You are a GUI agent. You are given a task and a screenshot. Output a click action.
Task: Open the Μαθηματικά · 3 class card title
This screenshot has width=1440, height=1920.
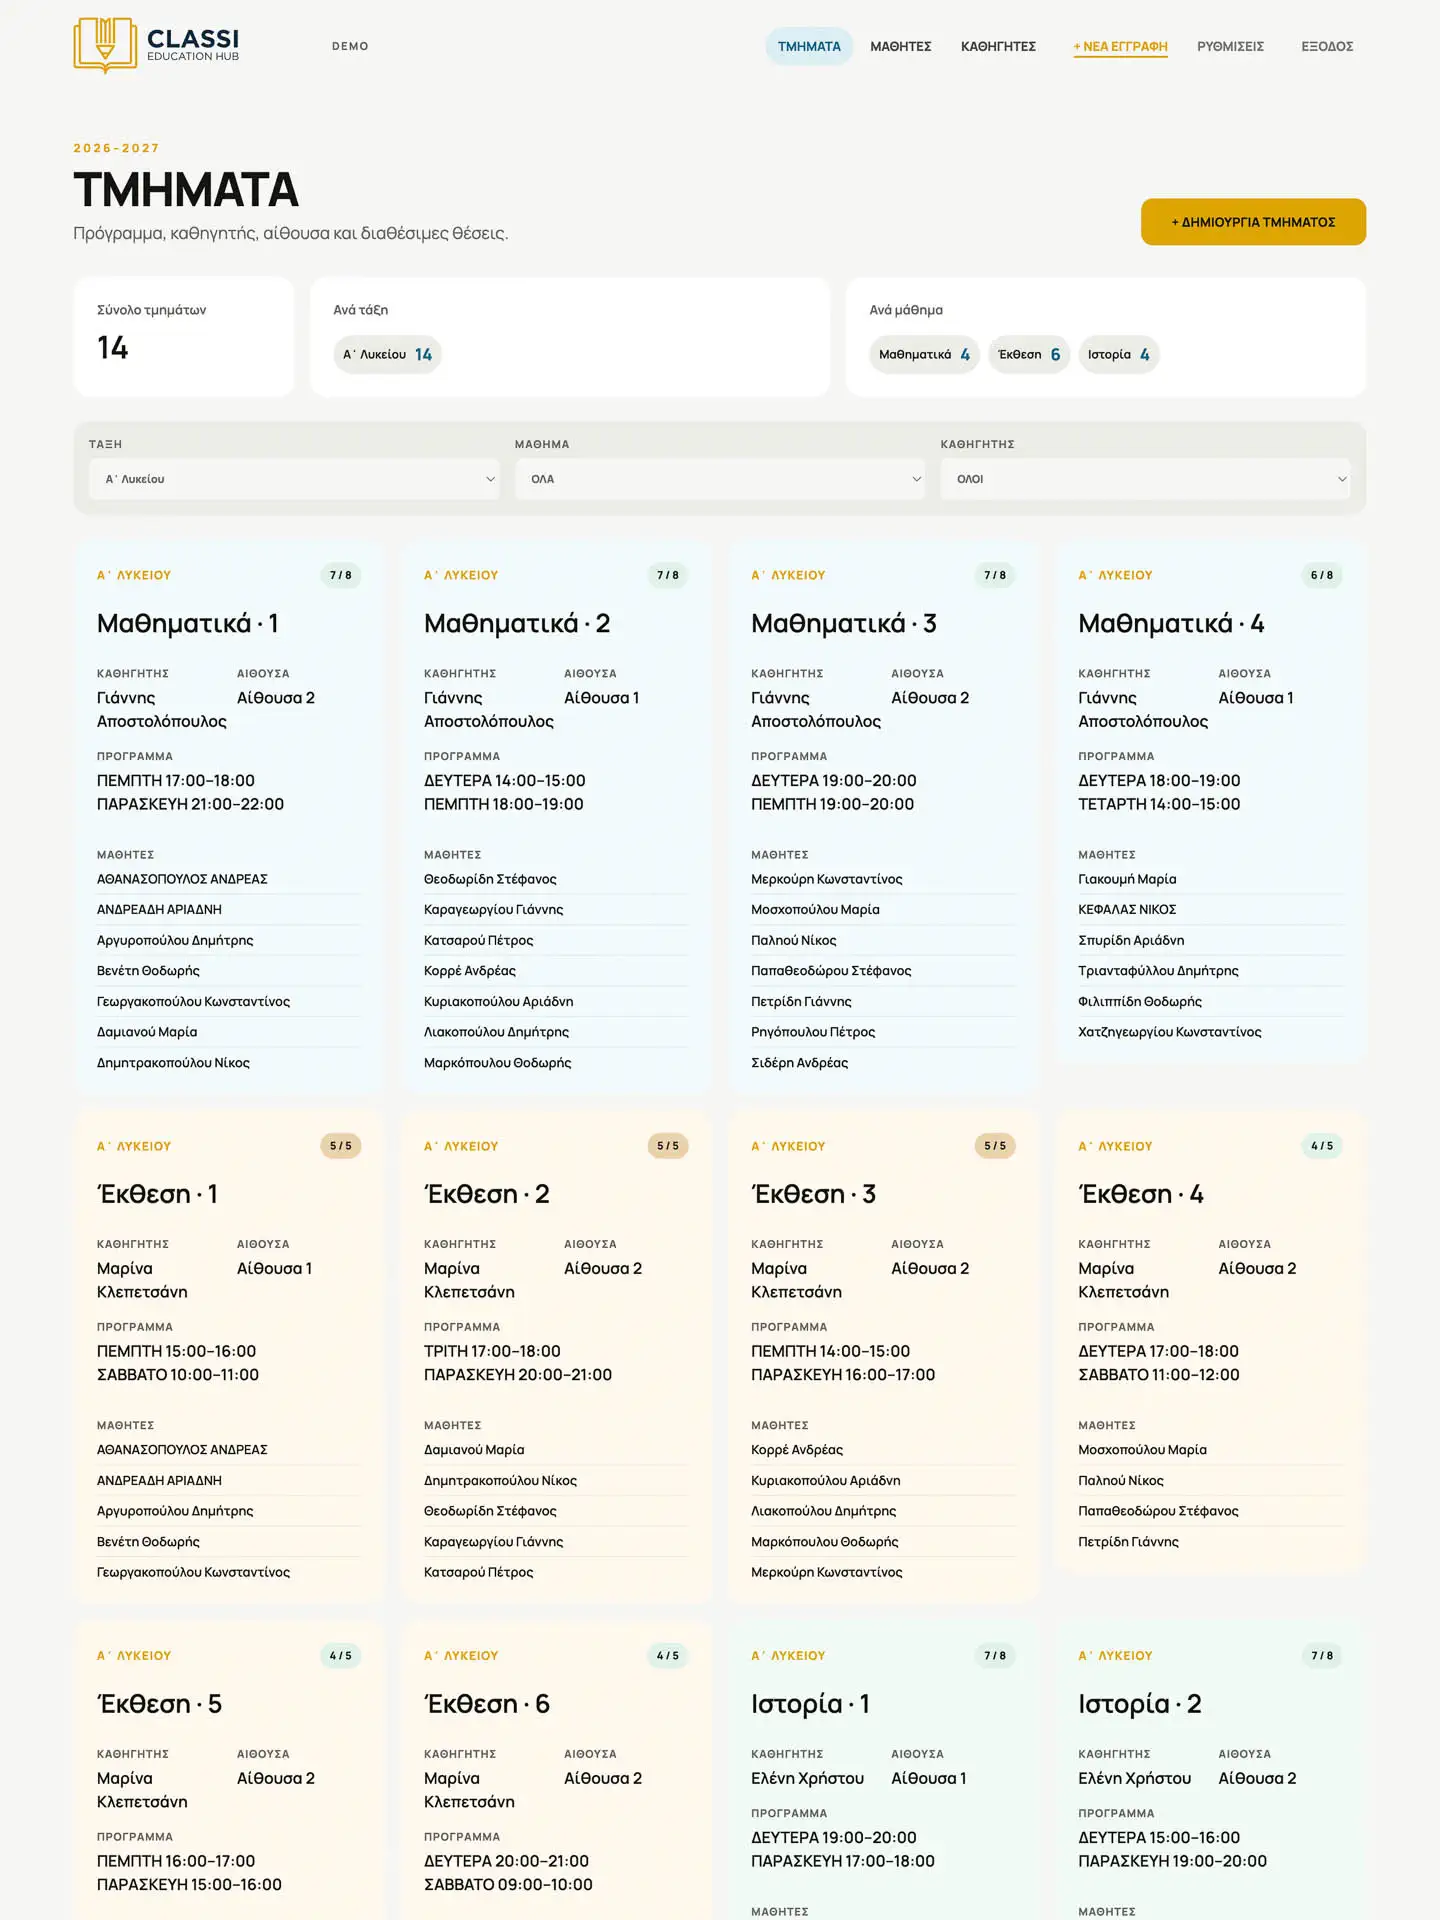(x=844, y=624)
